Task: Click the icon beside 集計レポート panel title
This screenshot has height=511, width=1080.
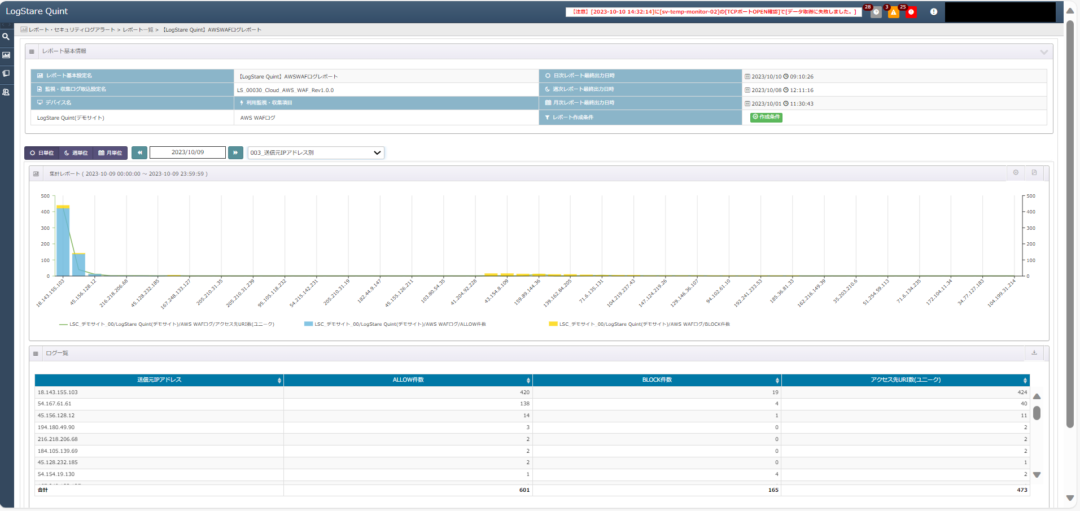Action: (x=36, y=174)
